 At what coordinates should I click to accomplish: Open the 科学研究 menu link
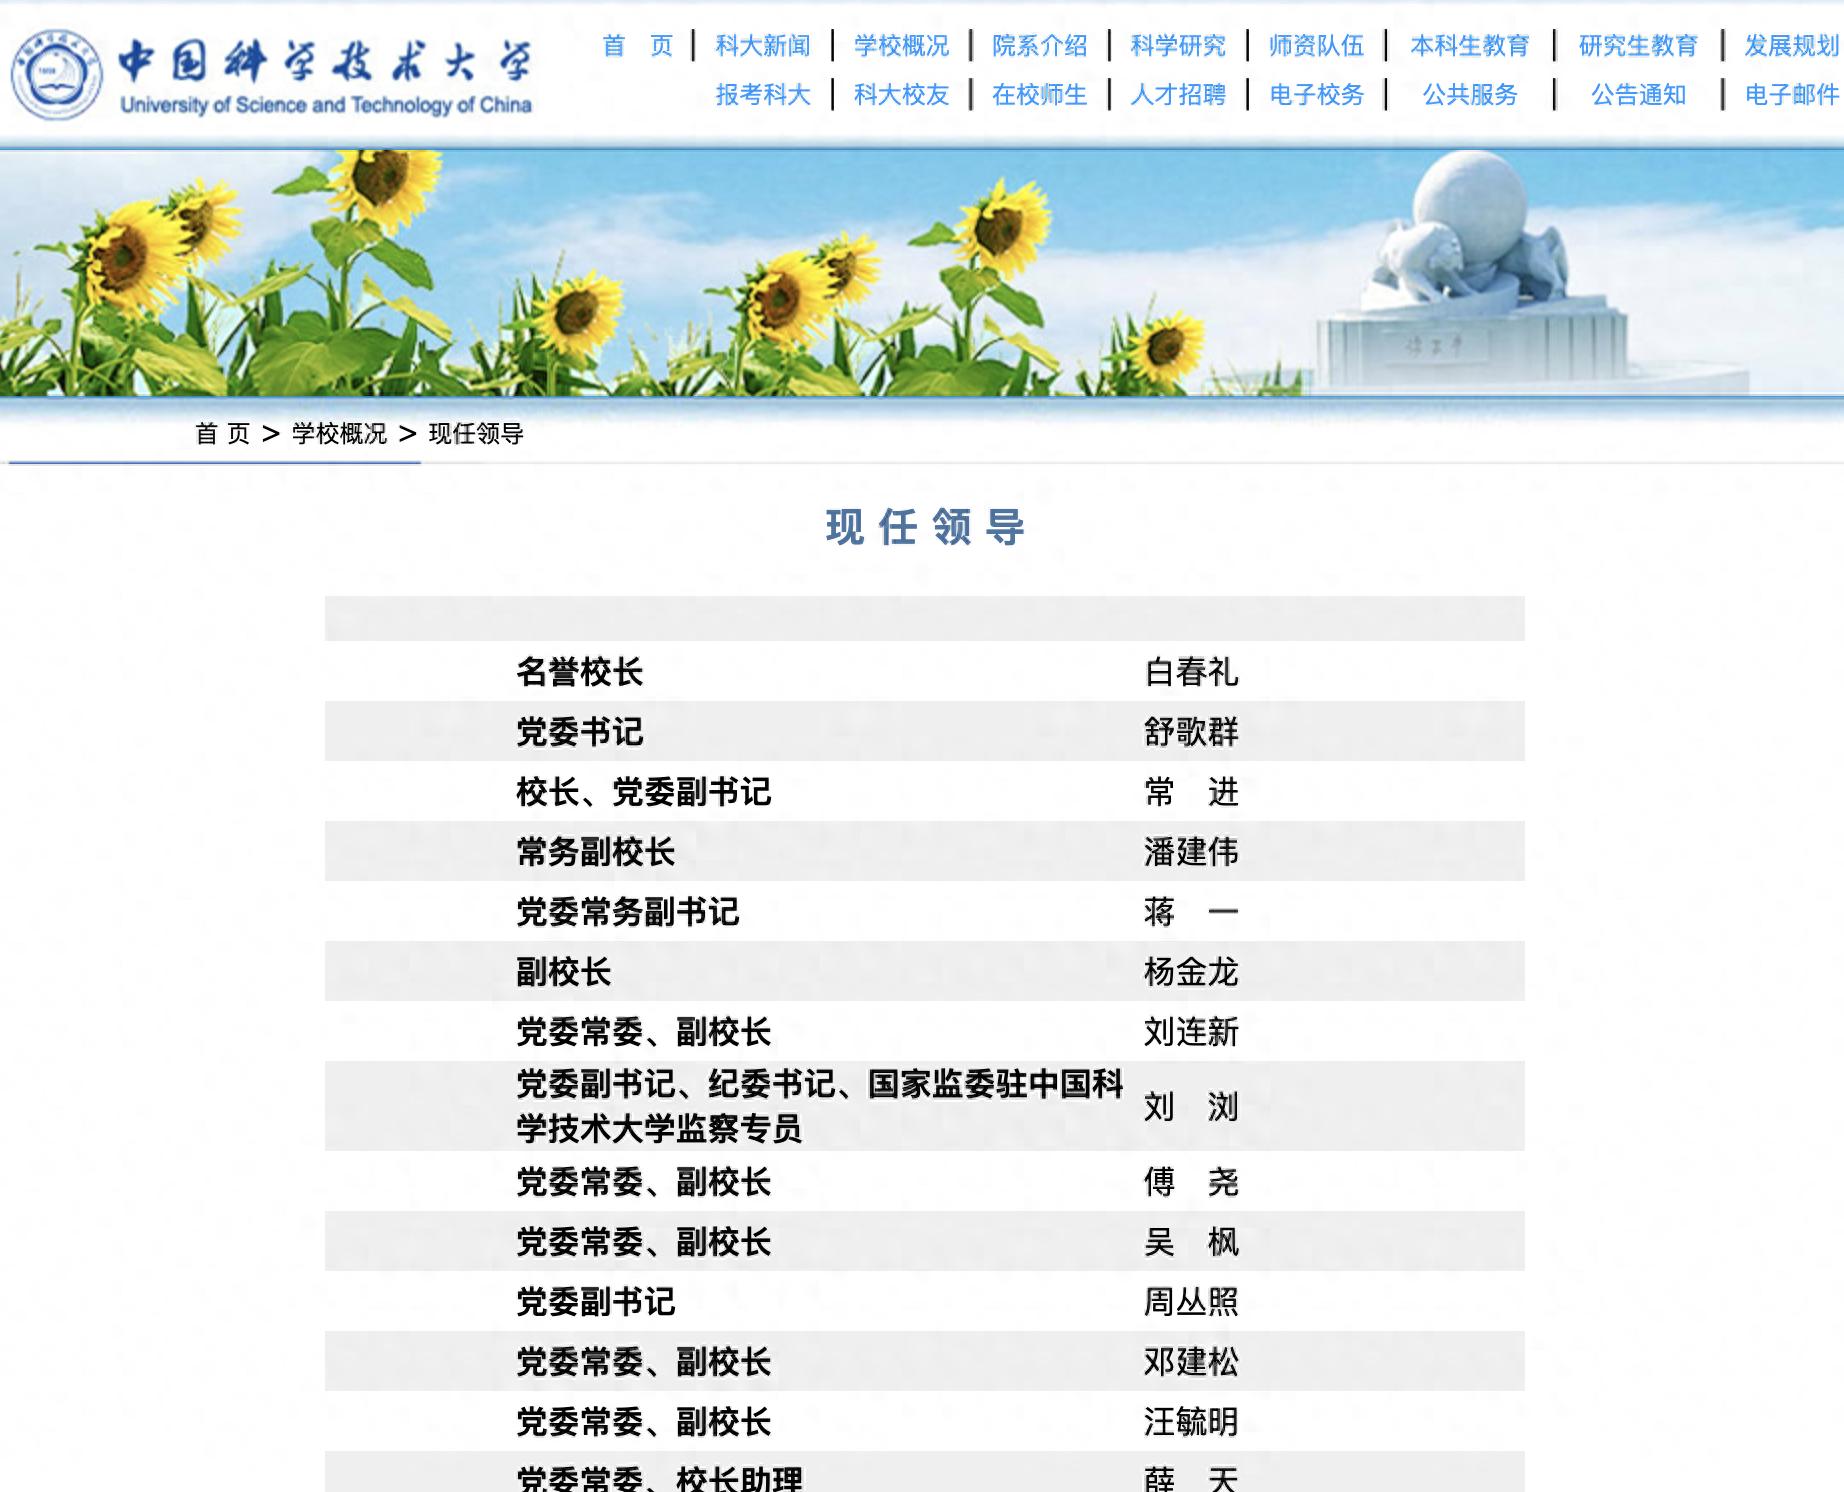[1177, 46]
